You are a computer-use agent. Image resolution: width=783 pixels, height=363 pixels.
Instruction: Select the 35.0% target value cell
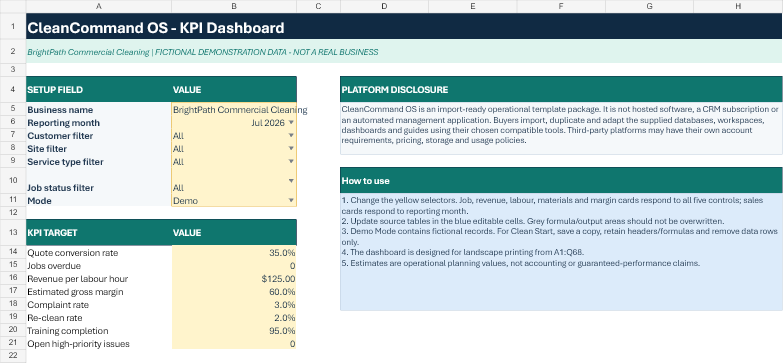pyautogui.click(x=234, y=253)
